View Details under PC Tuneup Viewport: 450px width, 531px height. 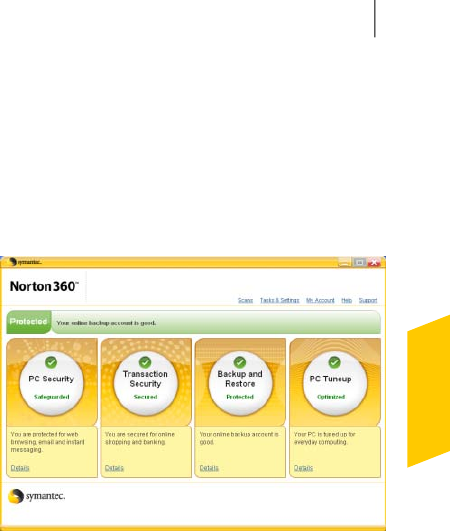click(303, 468)
